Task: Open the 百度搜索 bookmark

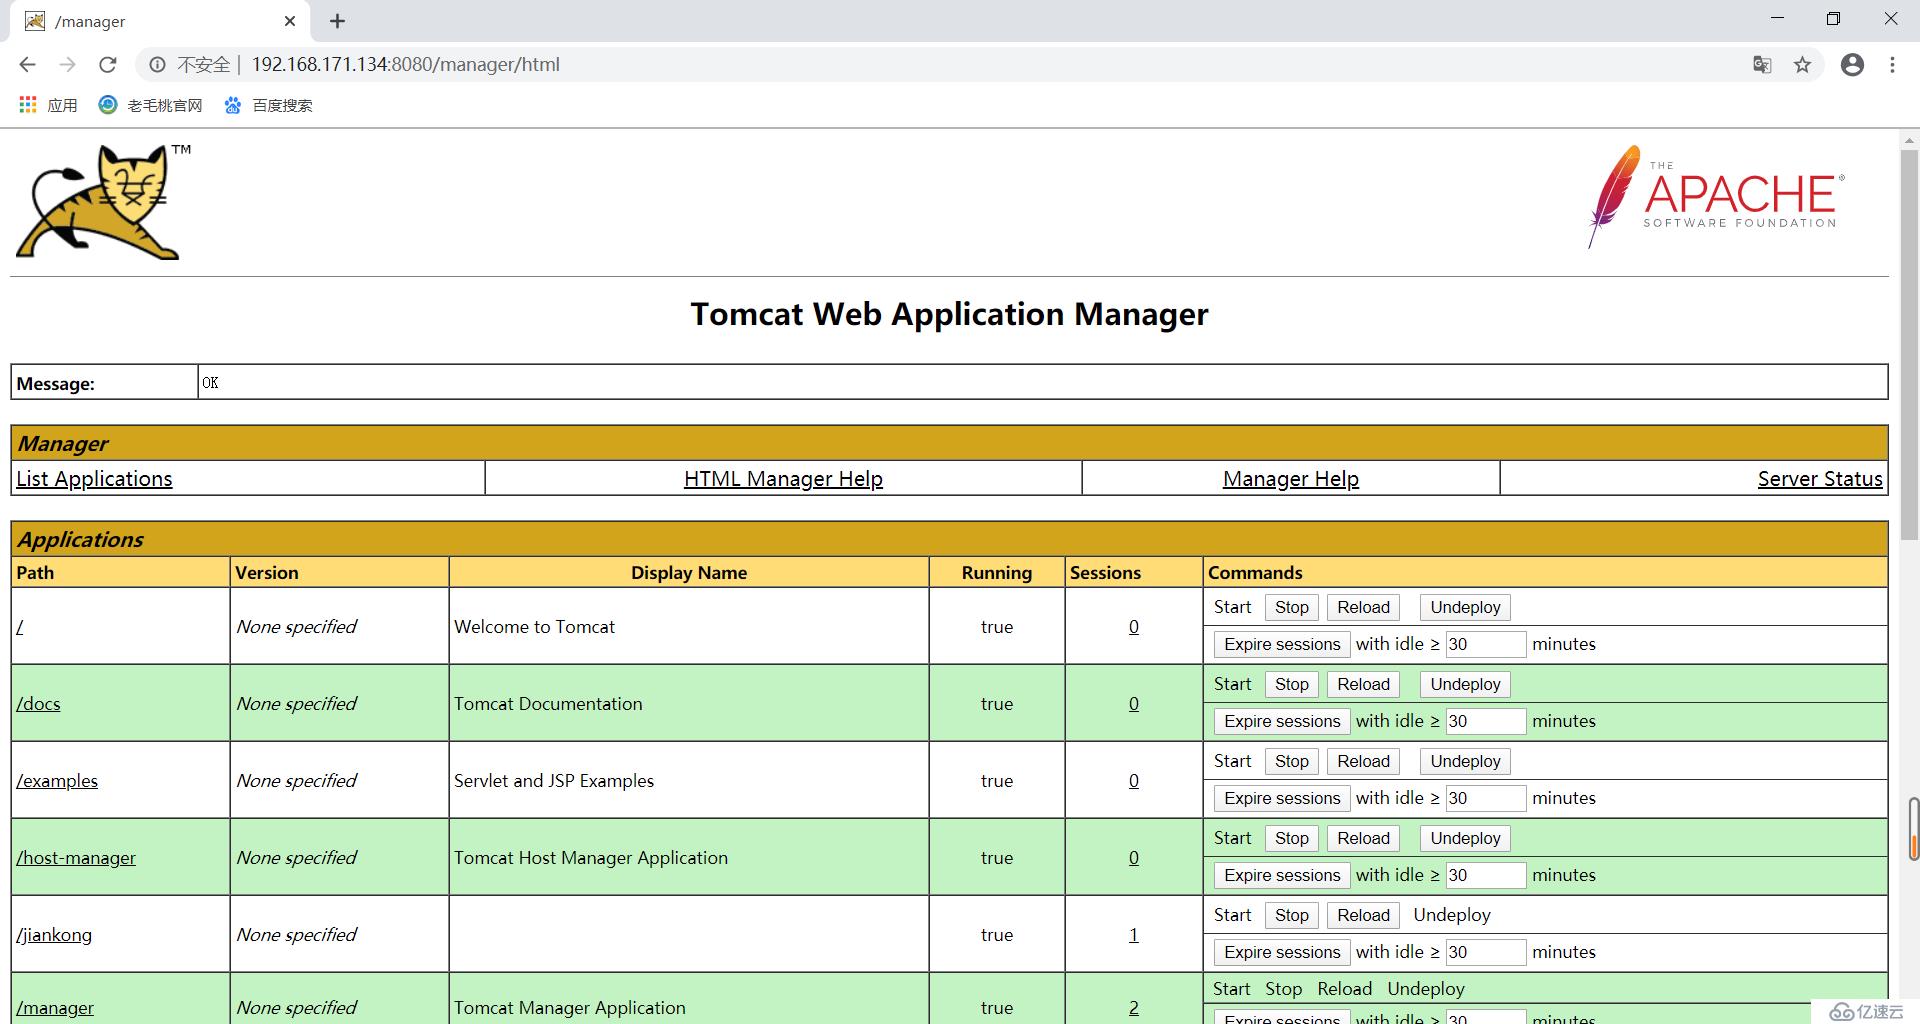Action: point(268,105)
